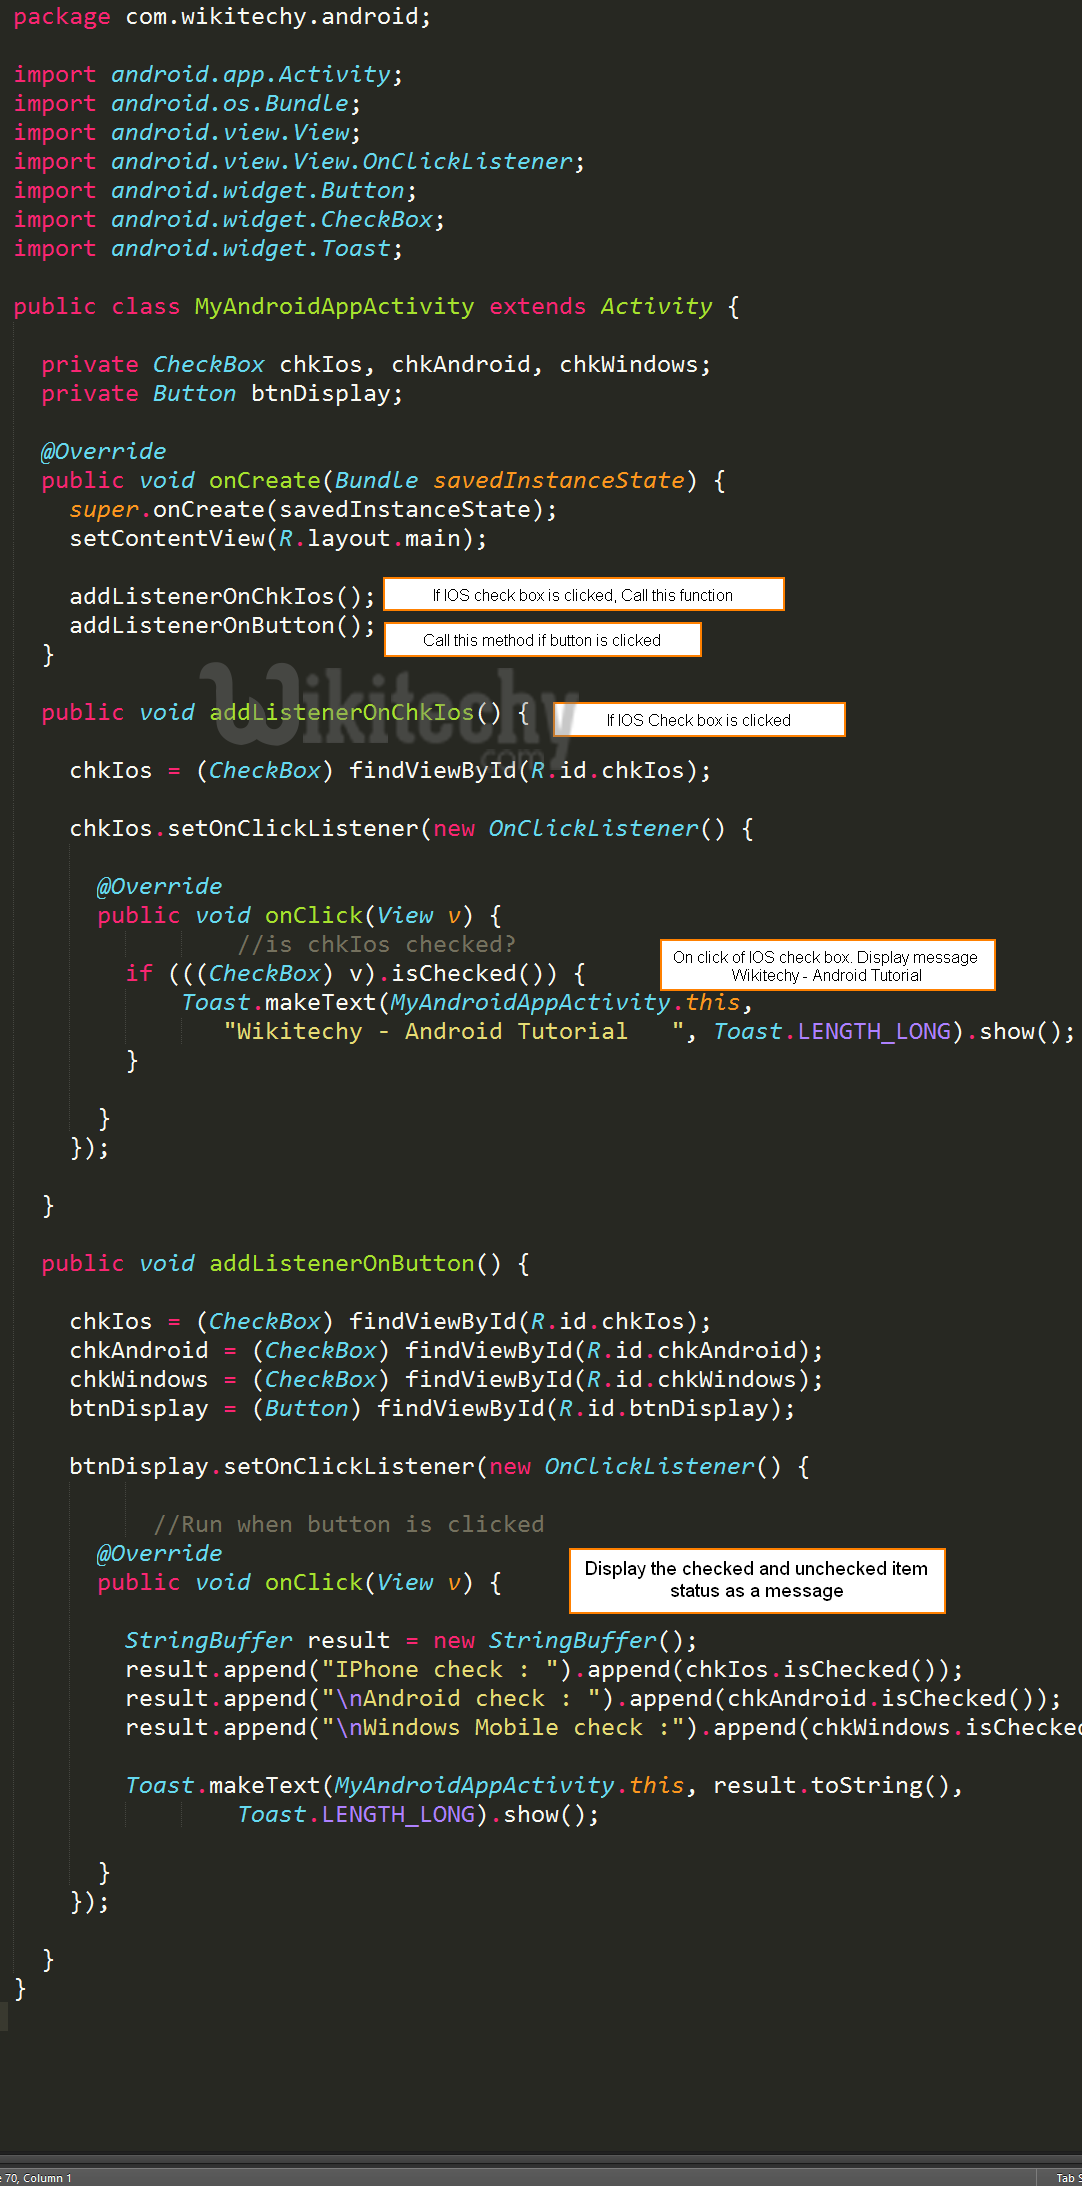Click the private CheckBox fields declaration line
The image size is (1082, 2186).
point(376,365)
